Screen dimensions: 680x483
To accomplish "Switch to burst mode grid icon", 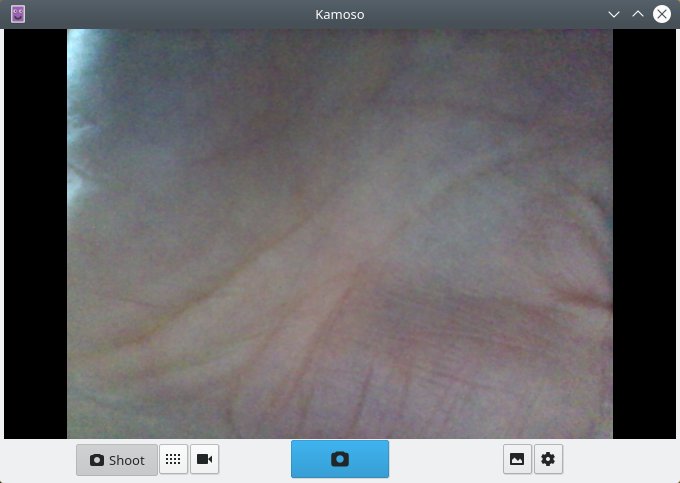I will [x=173, y=460].
